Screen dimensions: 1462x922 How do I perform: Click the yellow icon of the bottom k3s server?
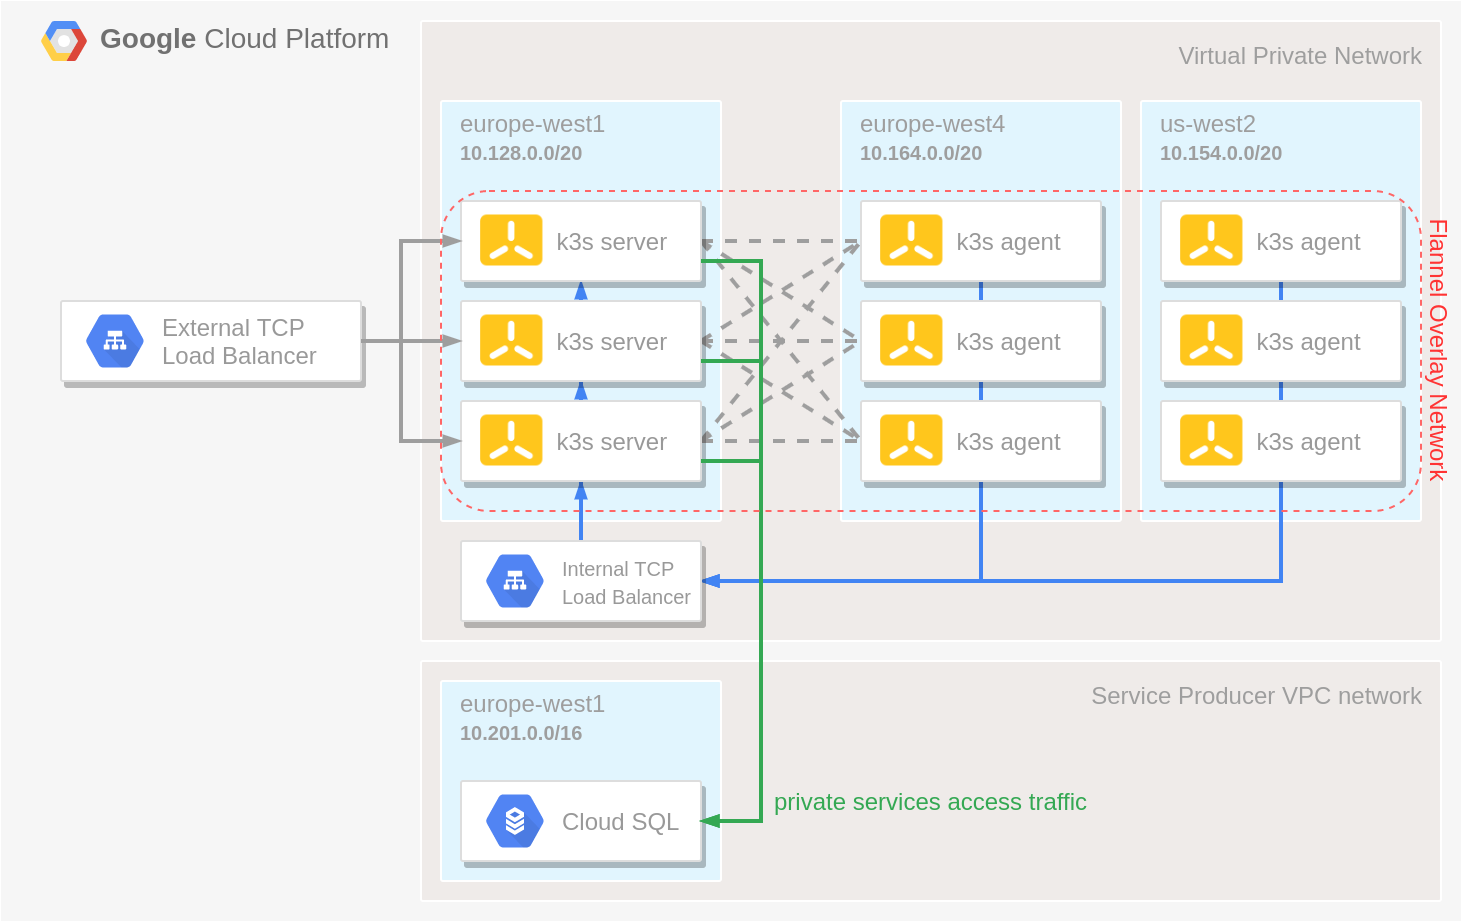point(511,440)
